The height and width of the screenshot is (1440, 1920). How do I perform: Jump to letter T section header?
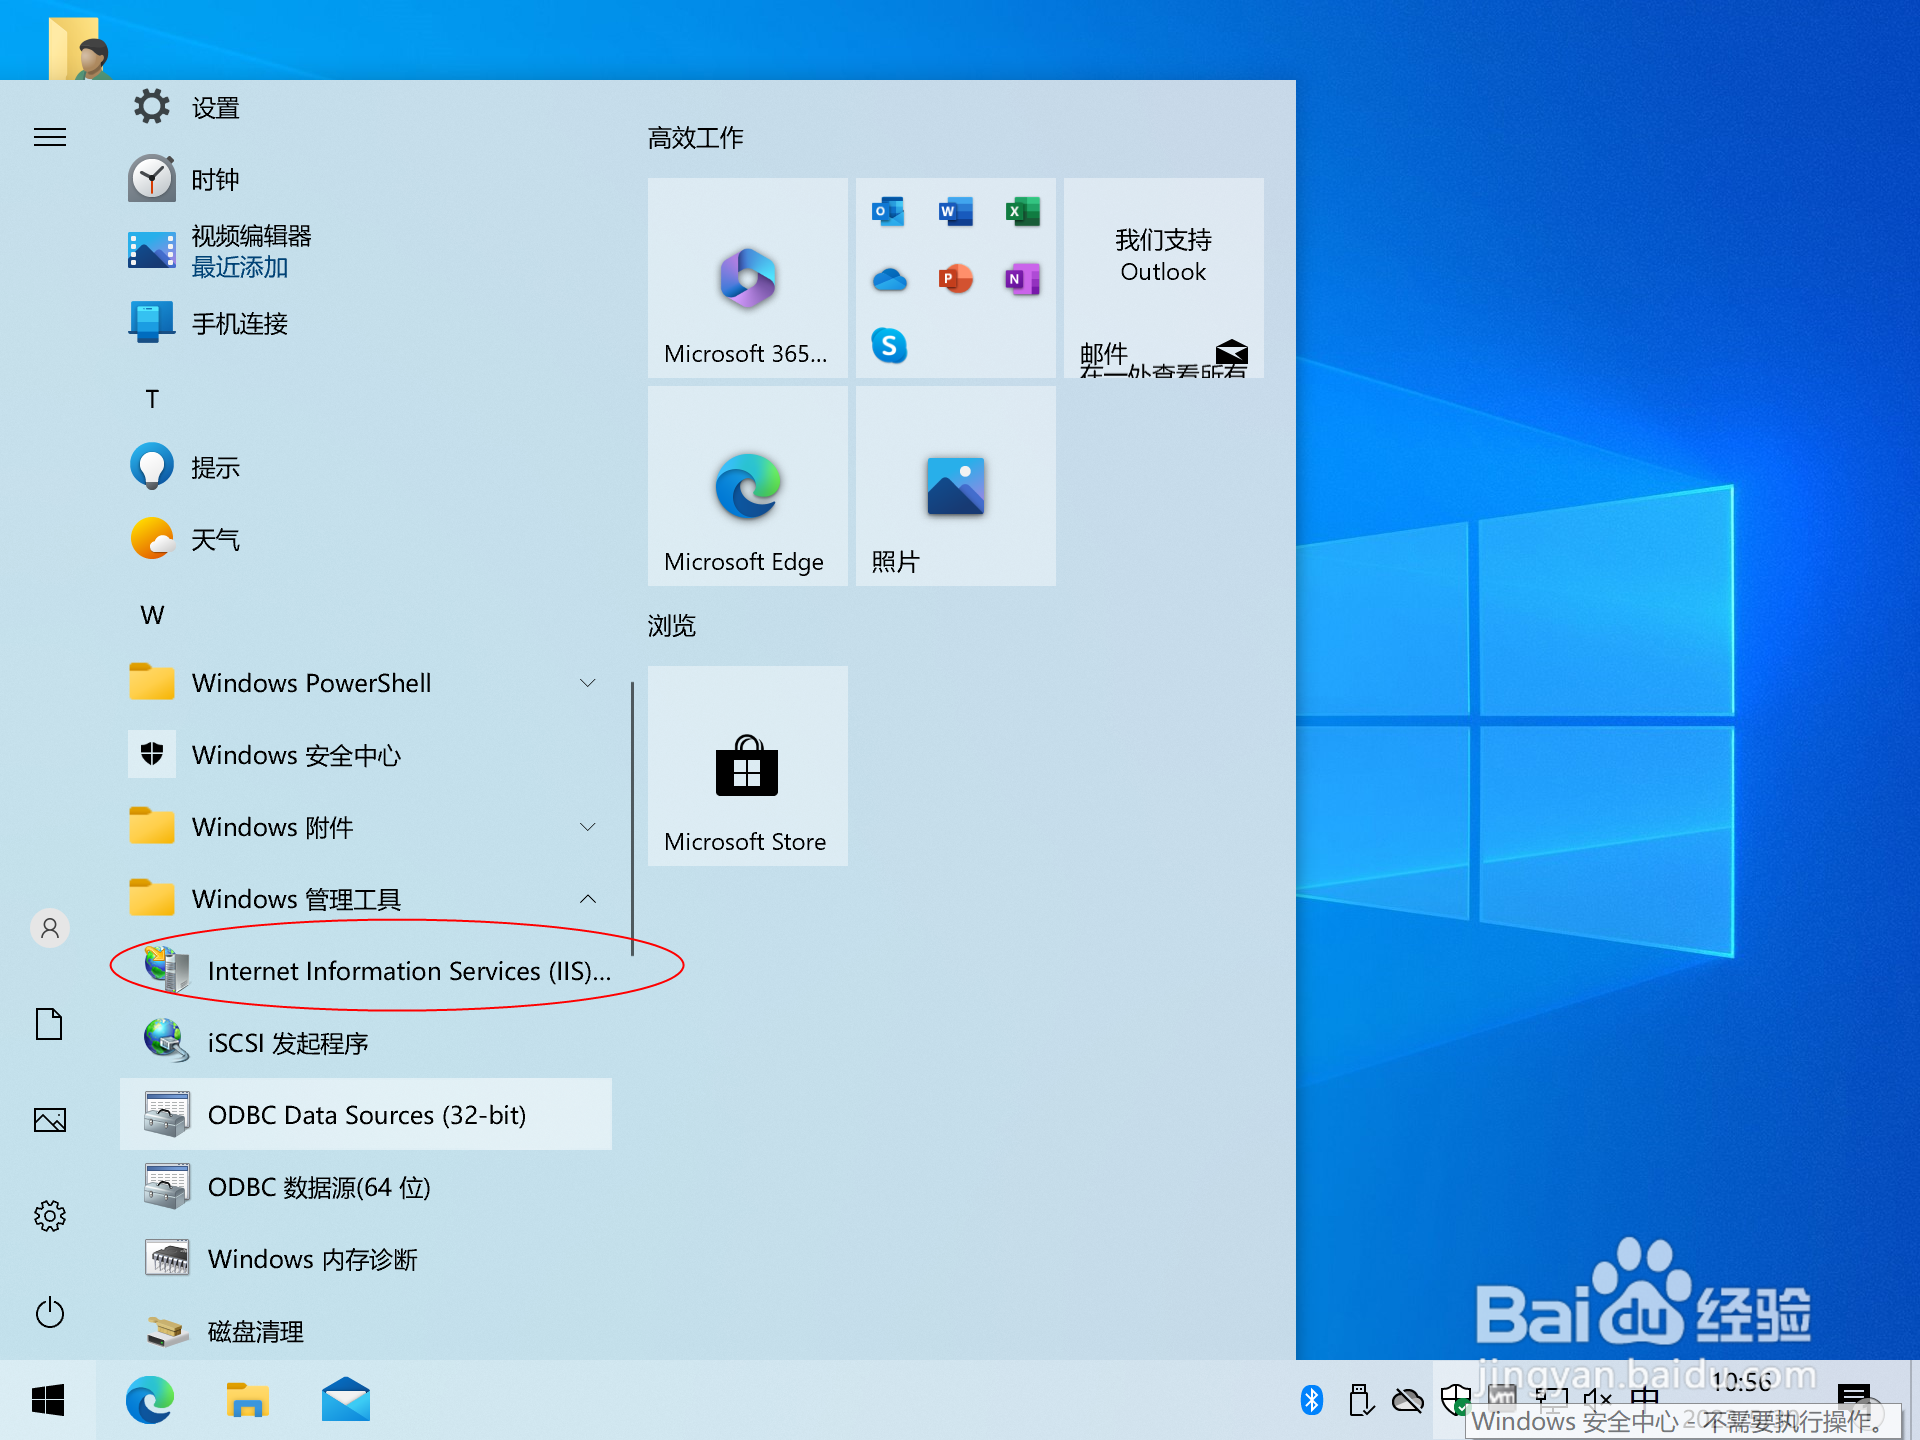click(152, 399)
